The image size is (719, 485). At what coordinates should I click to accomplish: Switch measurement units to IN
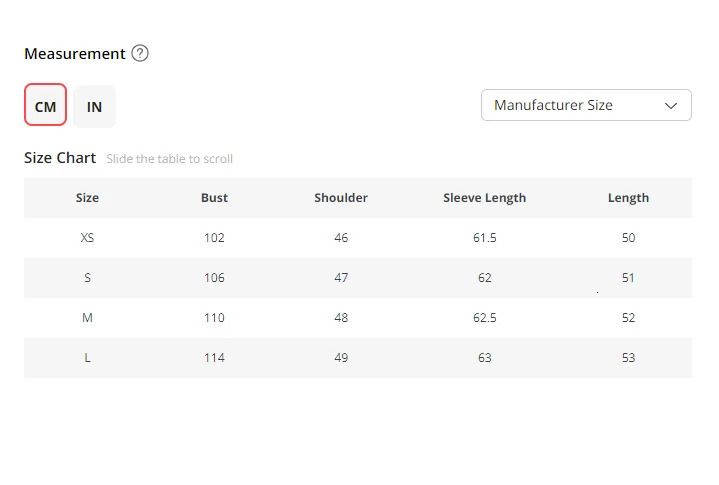(x=94, y=106)
